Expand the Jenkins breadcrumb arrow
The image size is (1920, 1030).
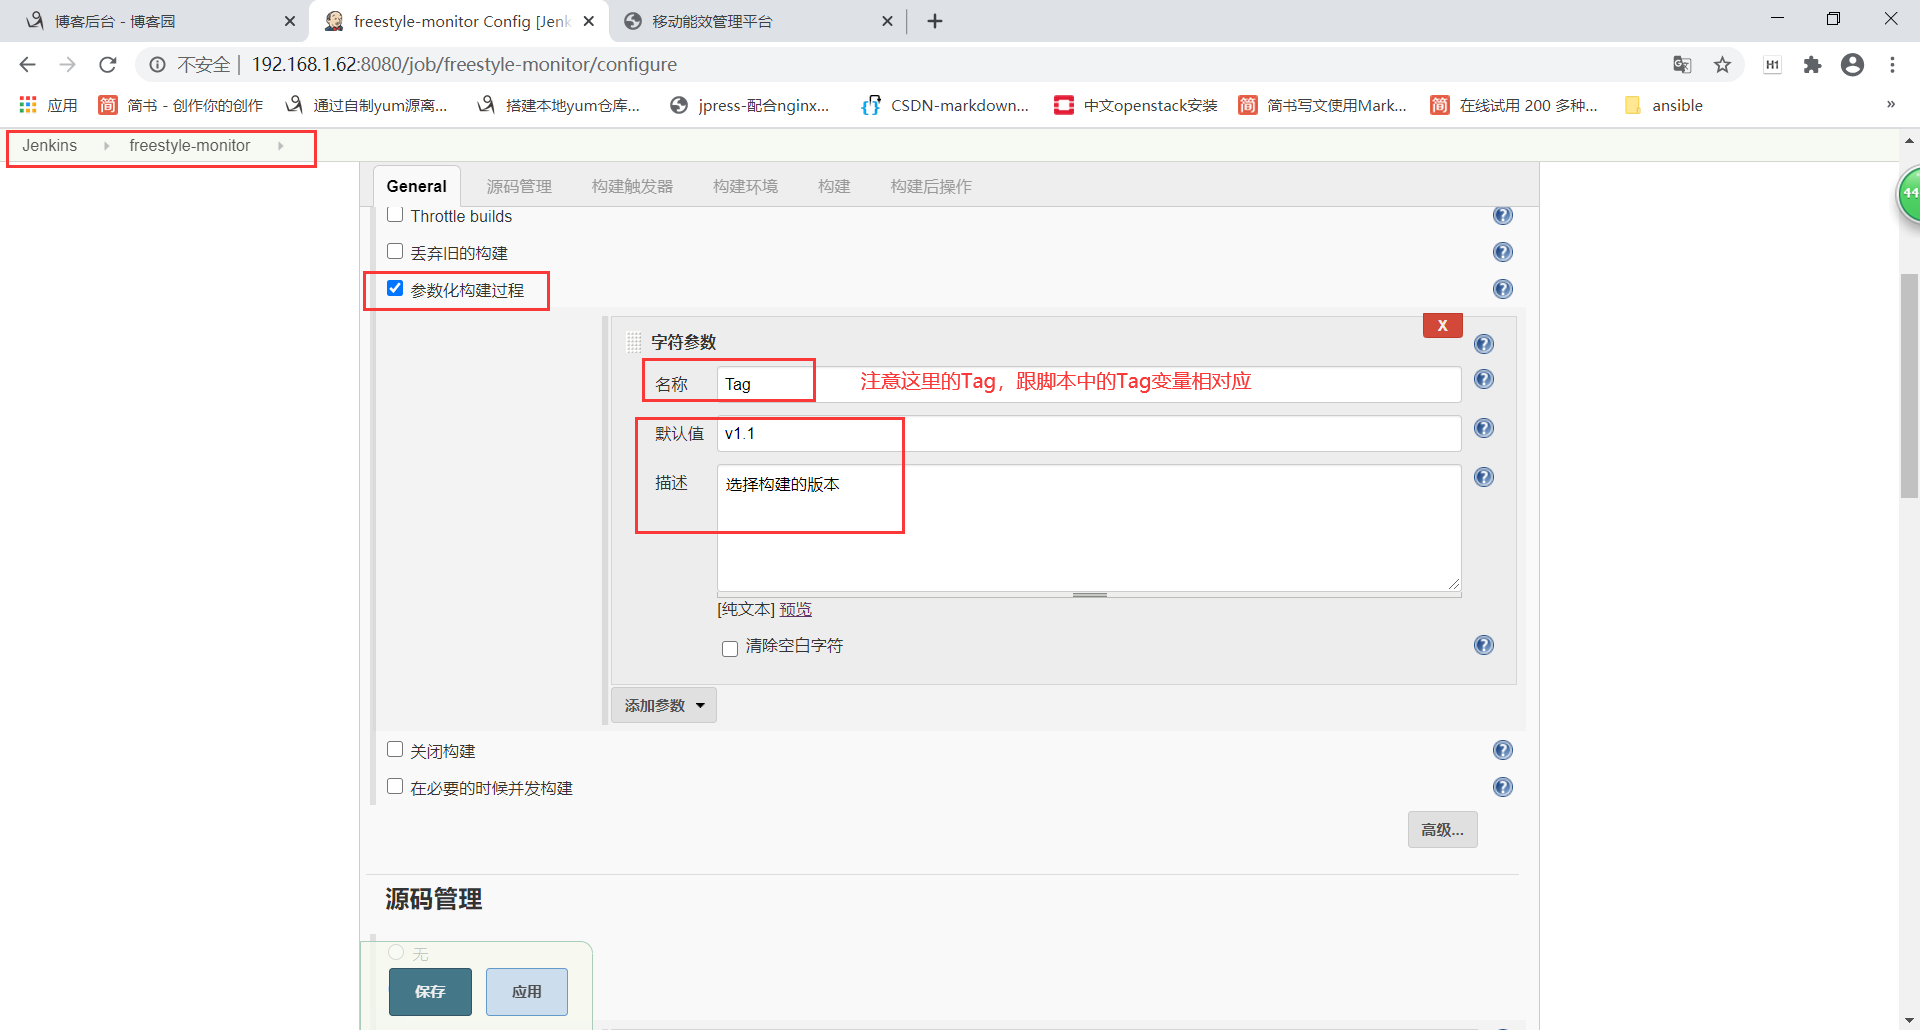click(x=106, y=146)
